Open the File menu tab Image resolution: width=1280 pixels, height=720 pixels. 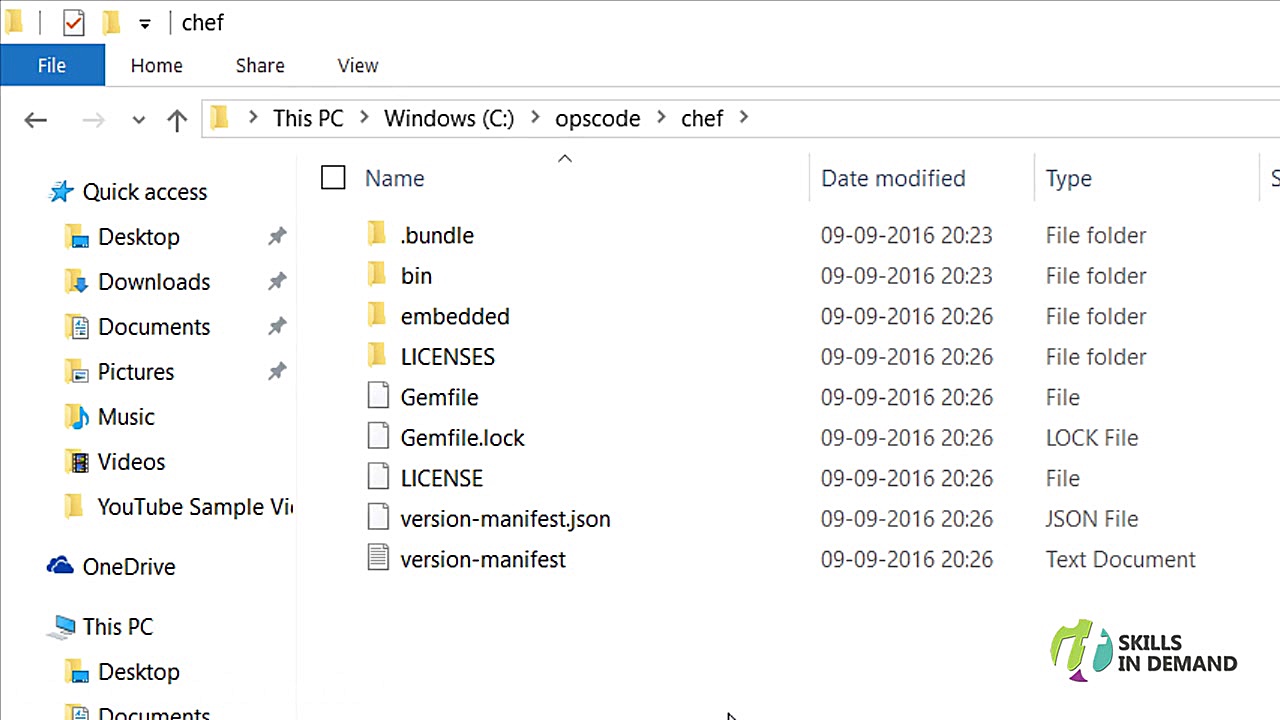pyautogui.click(x=52, y=66)
